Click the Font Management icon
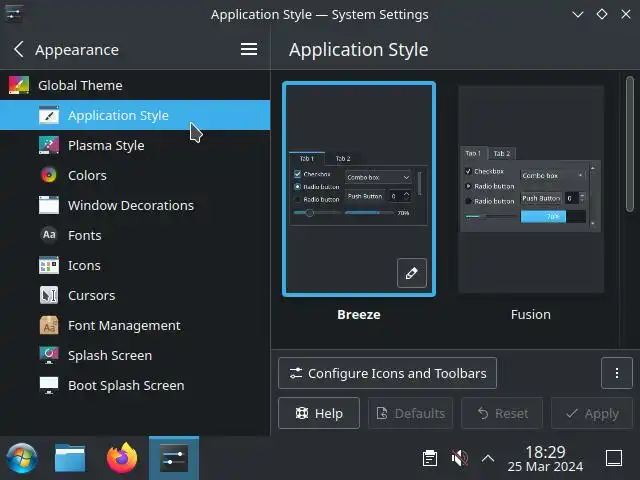 (x=49, y=325)
